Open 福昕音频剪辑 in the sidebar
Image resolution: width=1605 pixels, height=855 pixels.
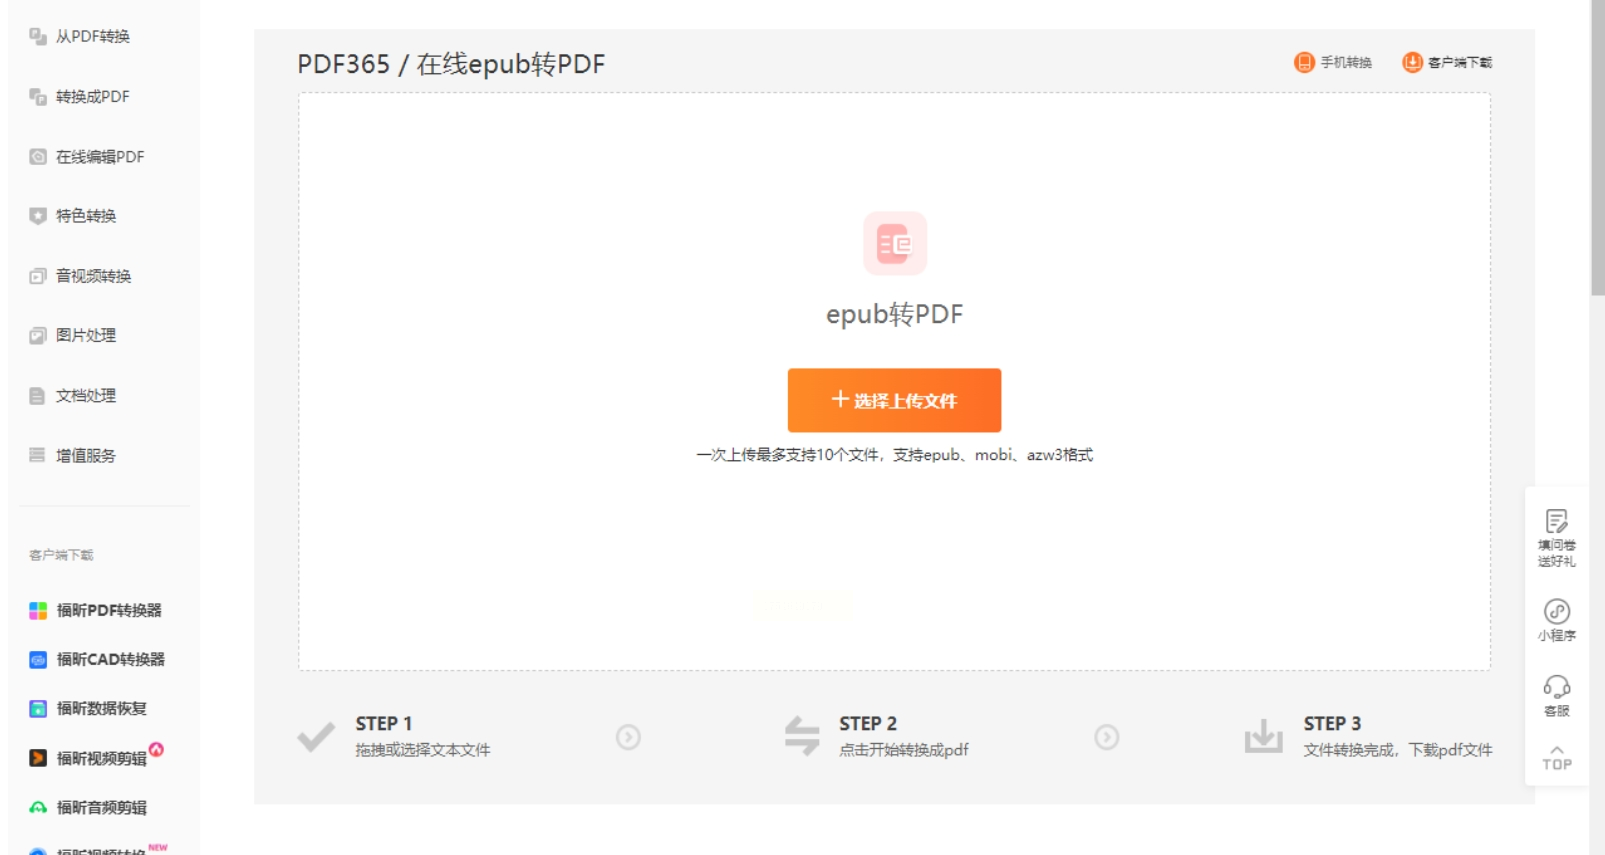(87, 807)
